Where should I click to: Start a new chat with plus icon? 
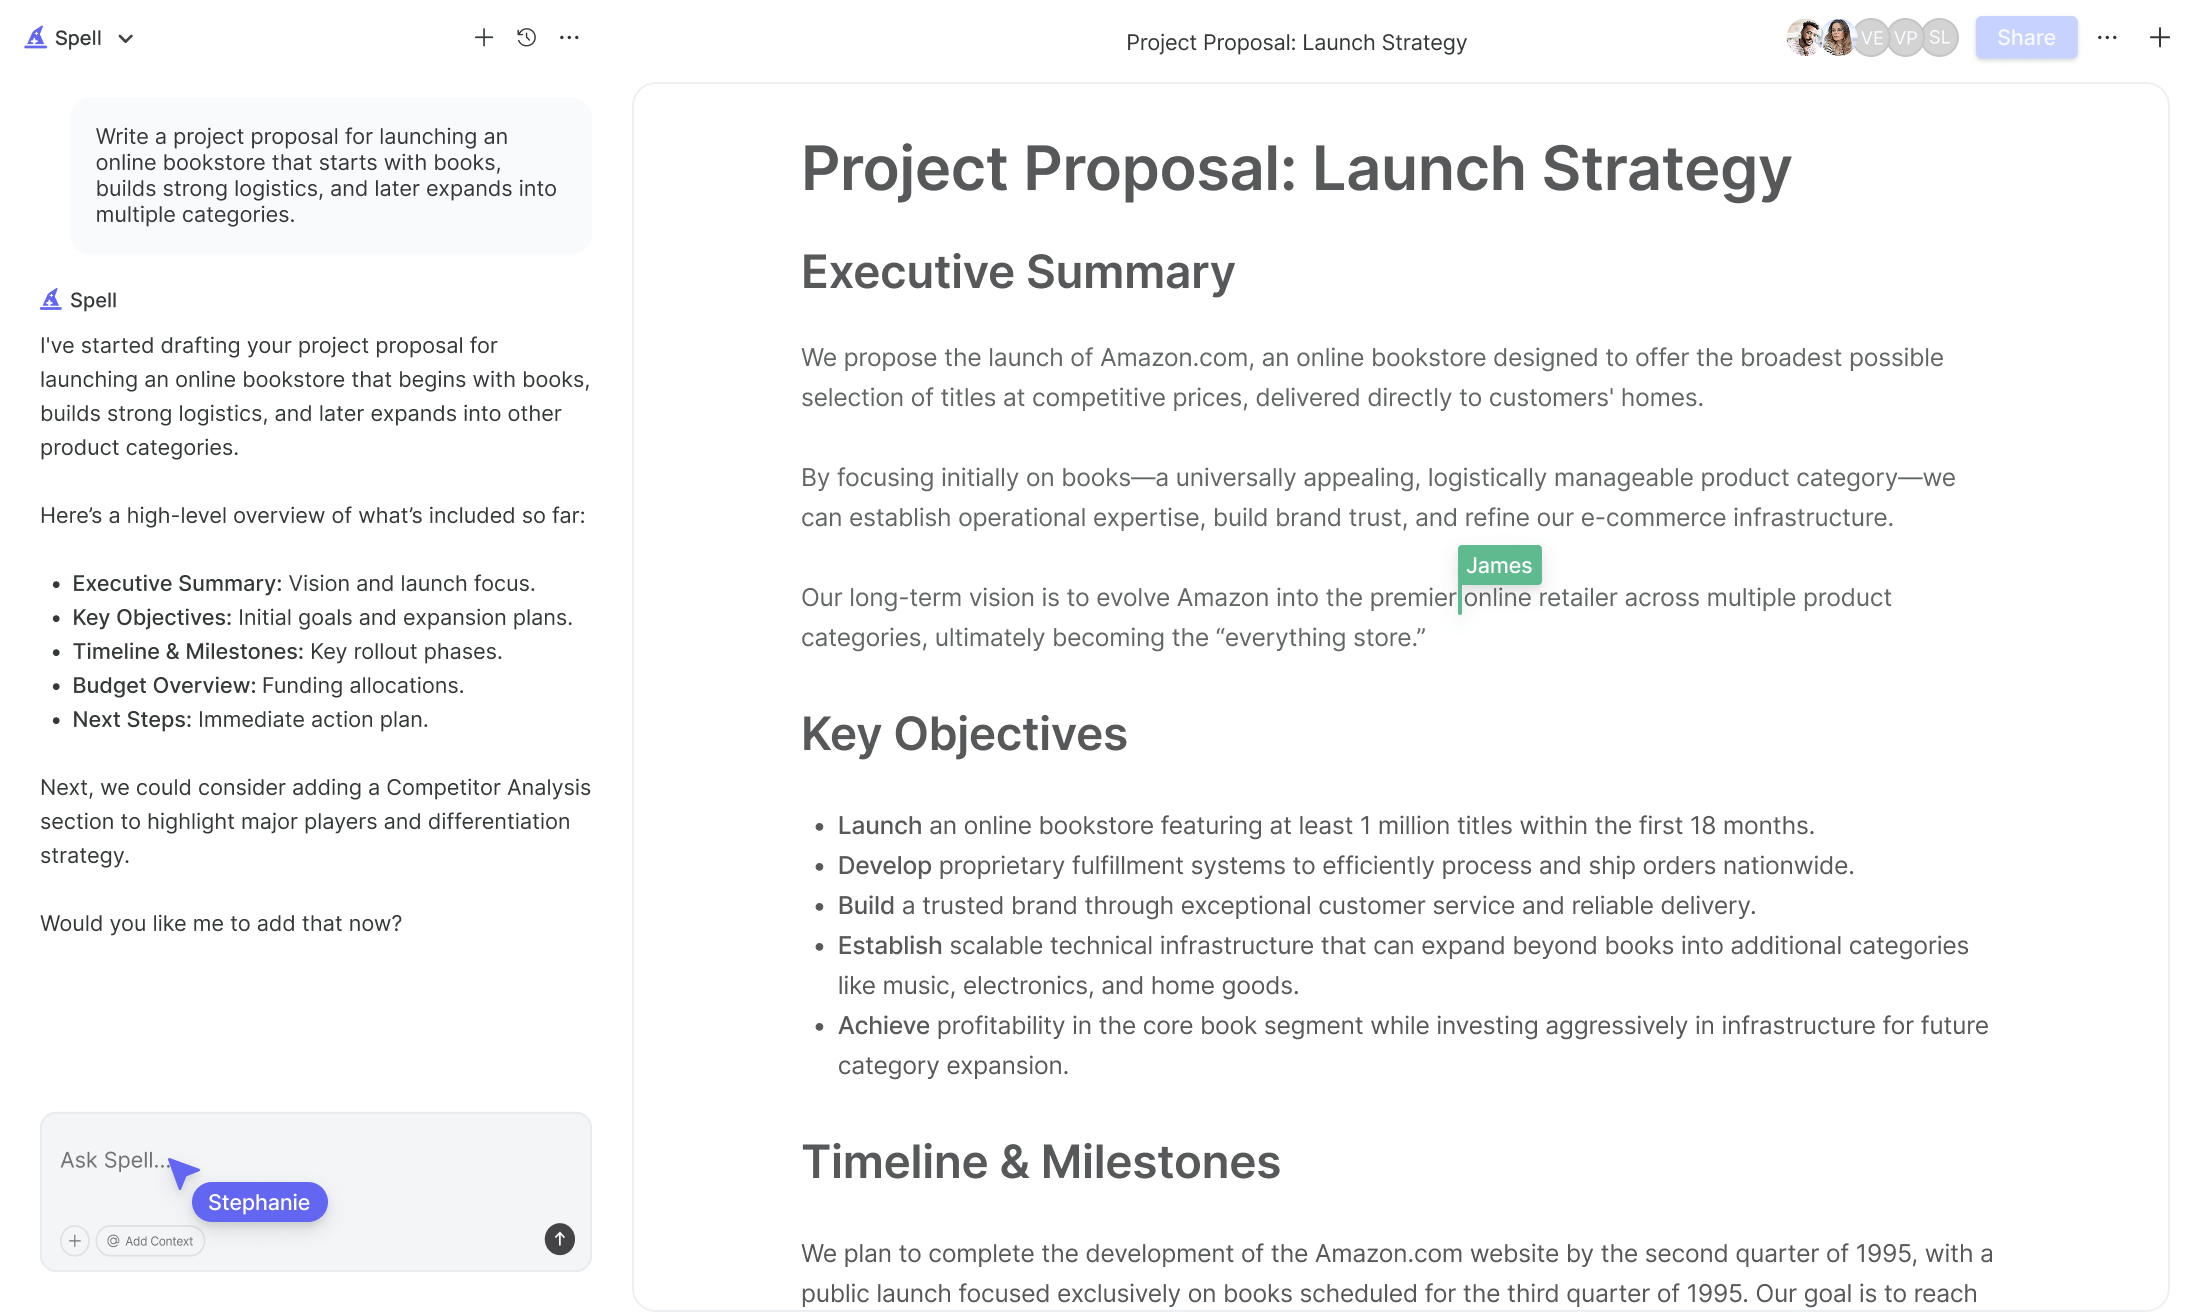[484, 38]
